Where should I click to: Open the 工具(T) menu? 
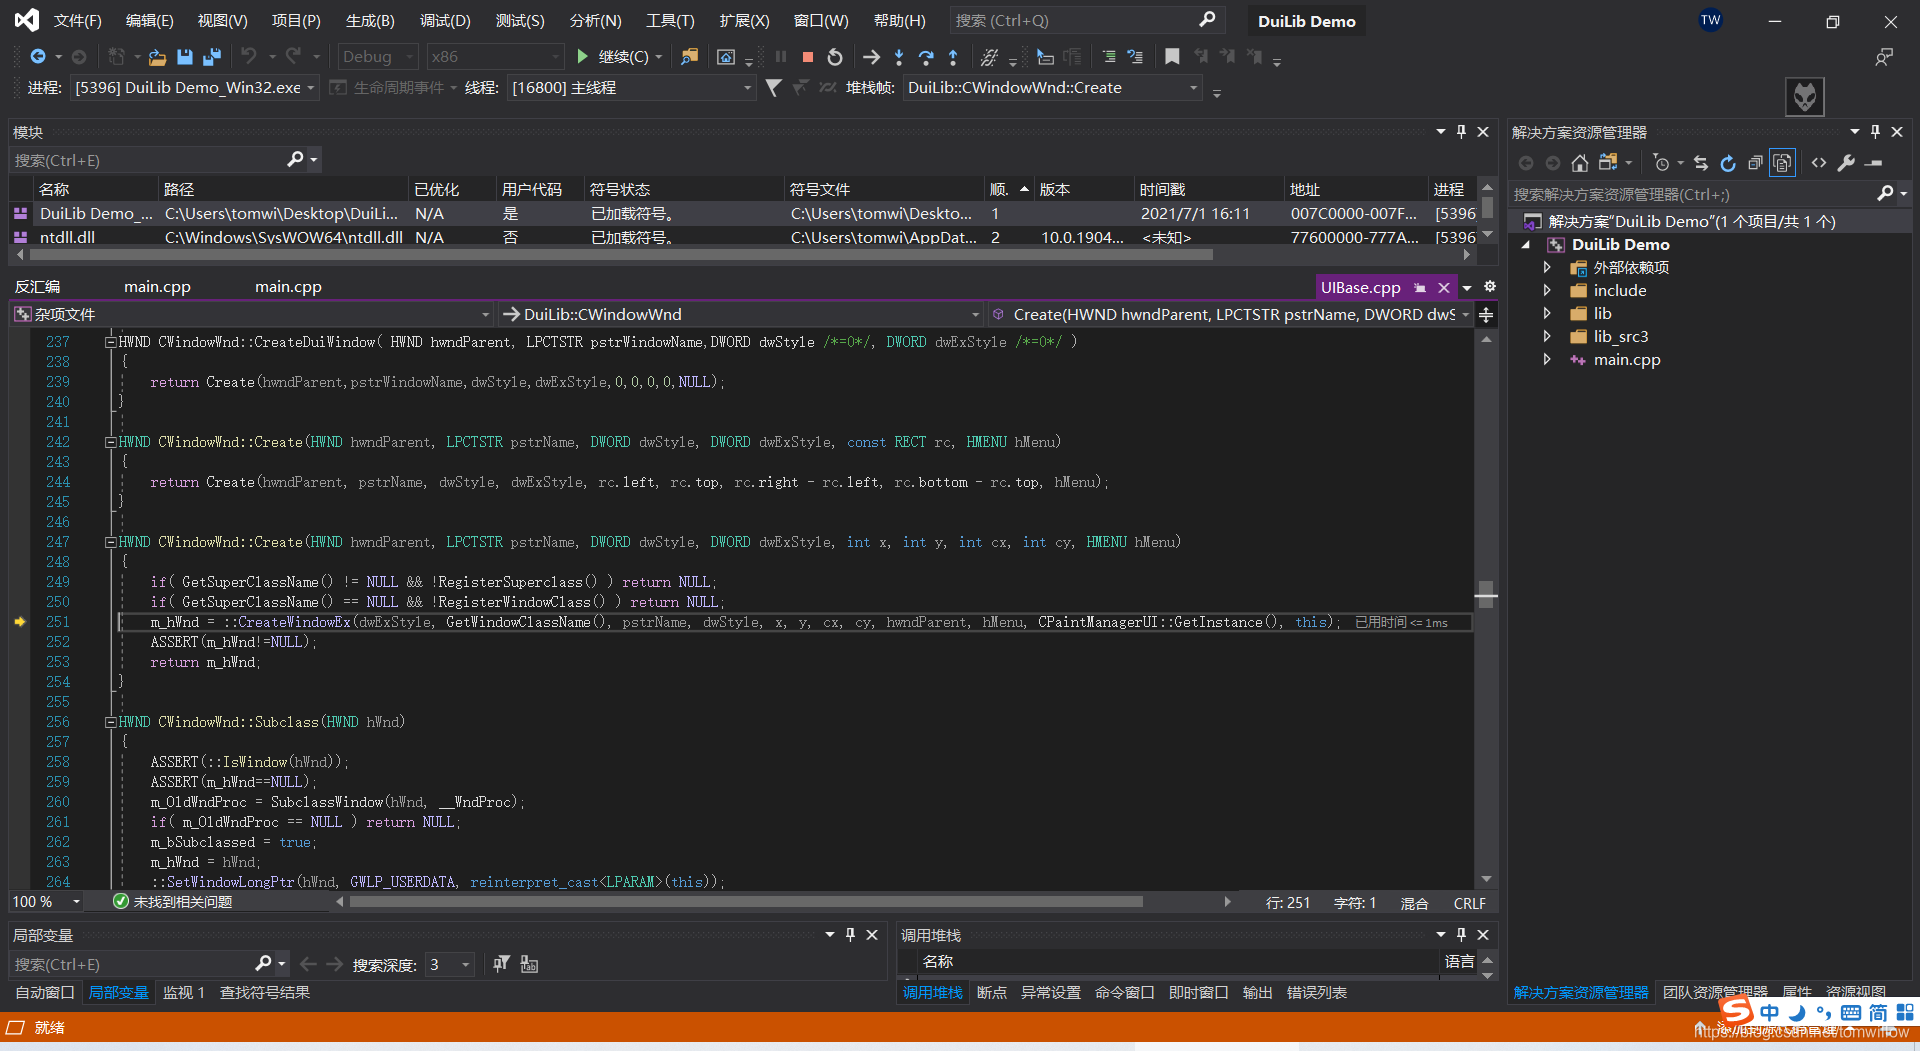click(x=670, y=21)
